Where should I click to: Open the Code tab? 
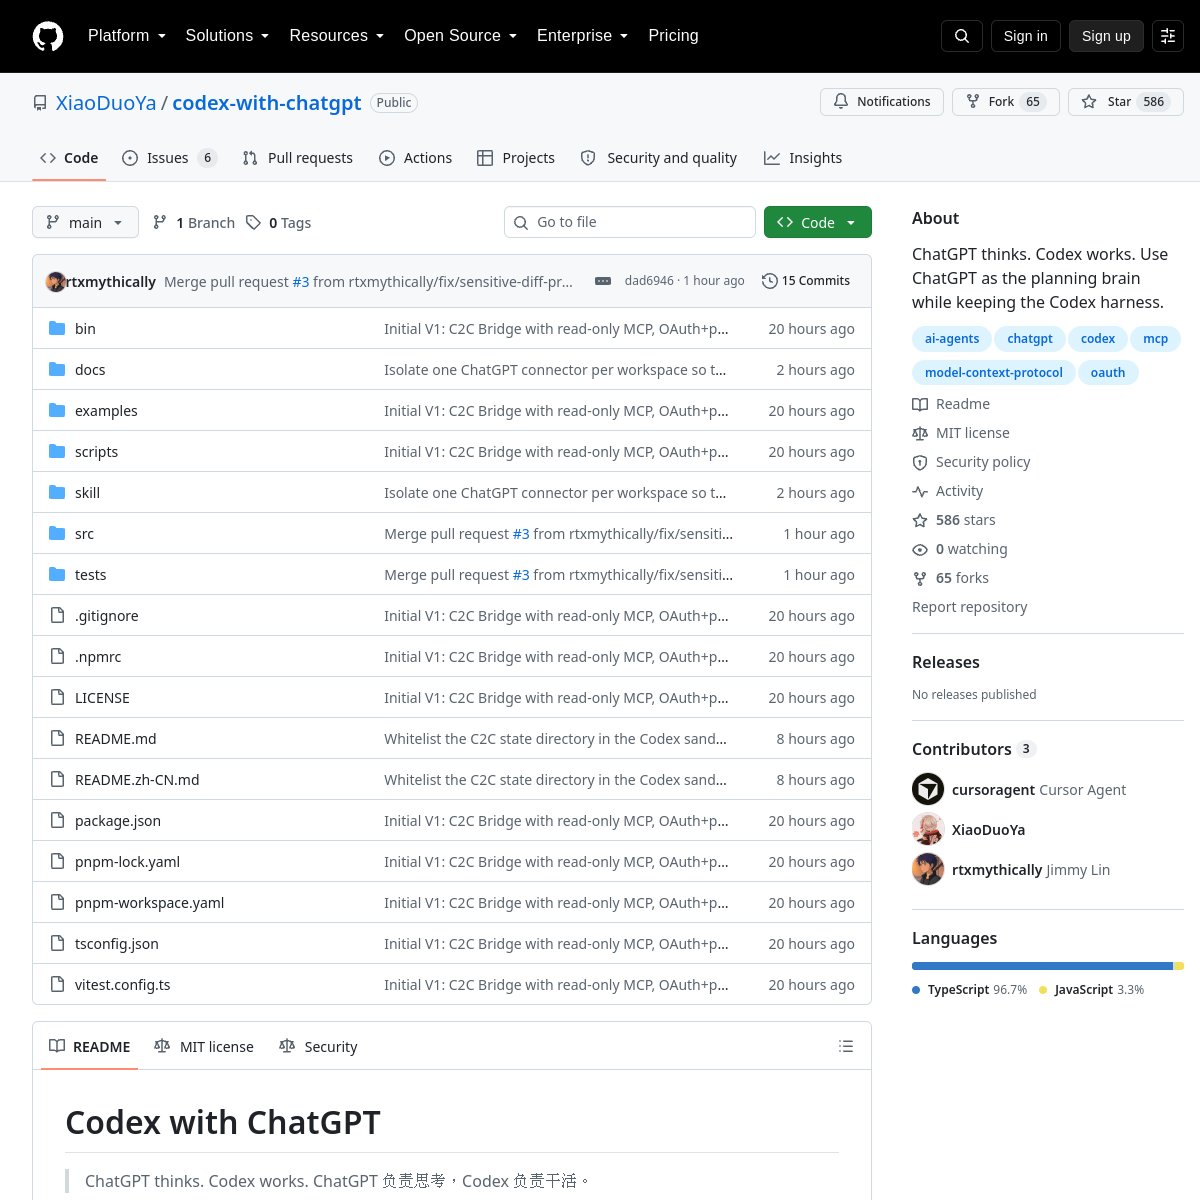click(x=69, y=158)
